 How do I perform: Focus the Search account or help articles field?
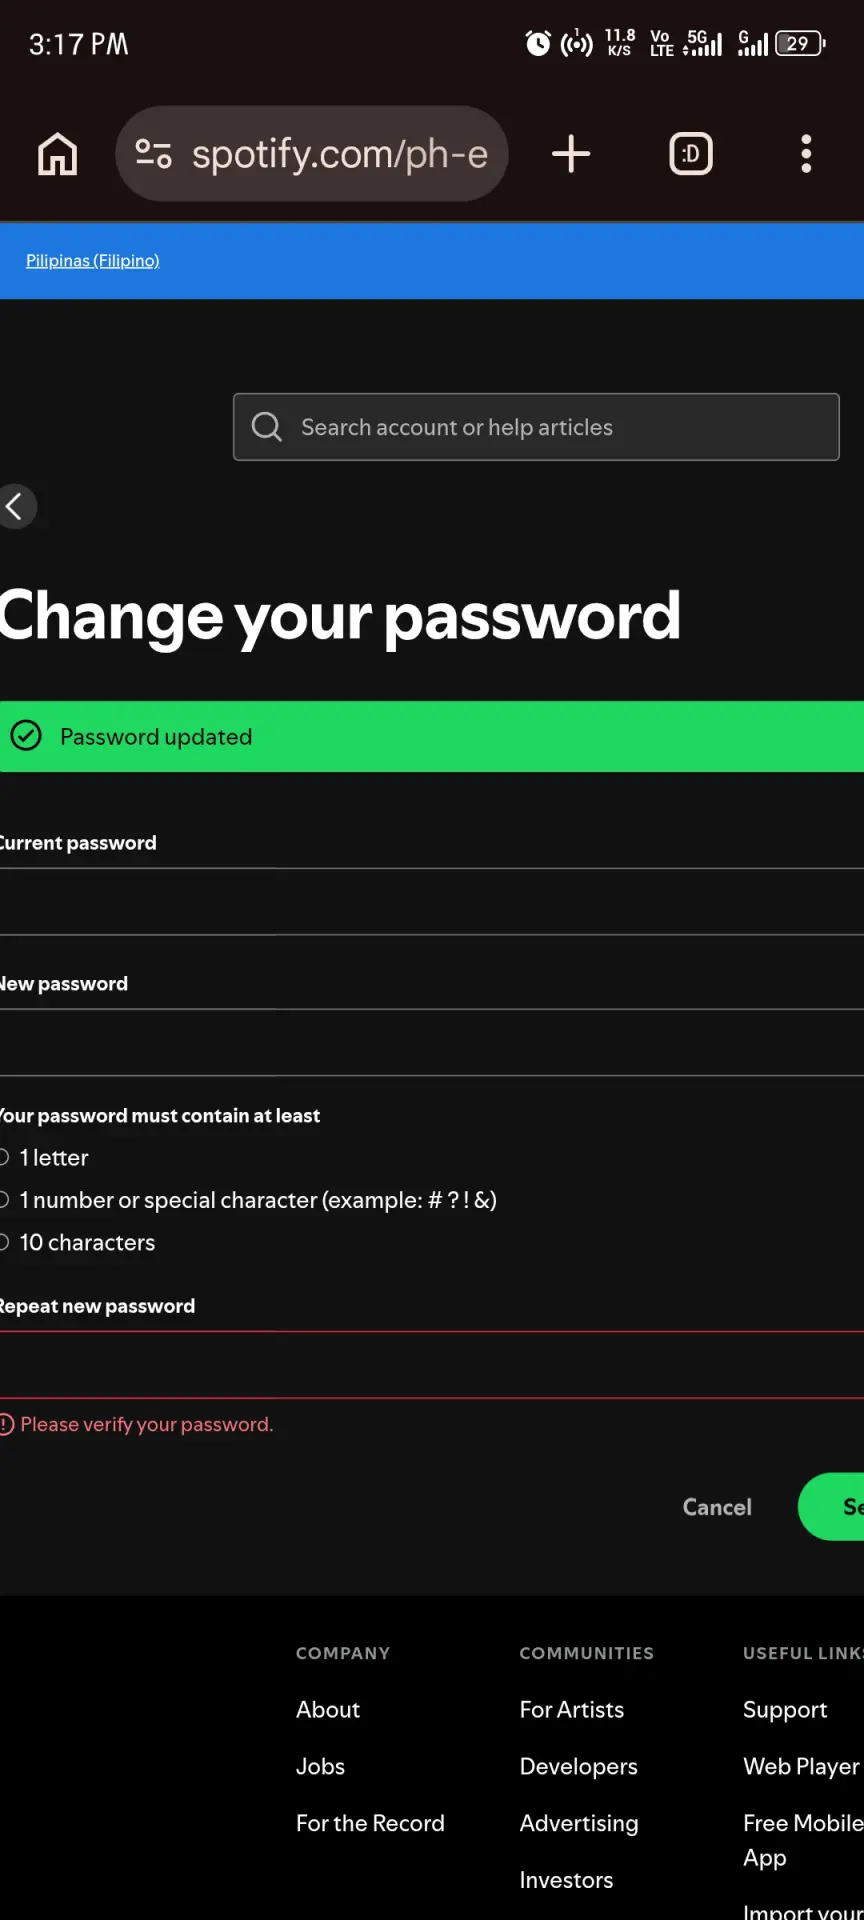click(x=536, y=427)
